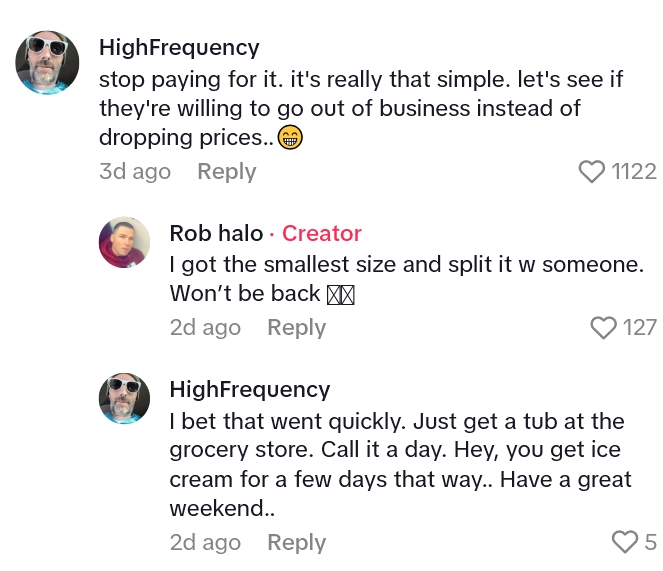The width and height of the screenshot is (663, 571).
Task: Tap the heart icon beside 1122 likes
Action: coord(592,172)
